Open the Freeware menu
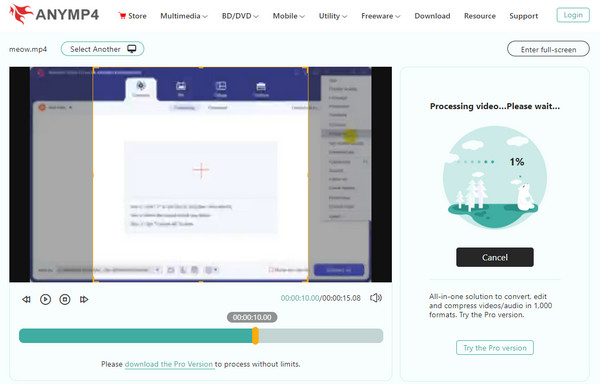 pos(381,16)
